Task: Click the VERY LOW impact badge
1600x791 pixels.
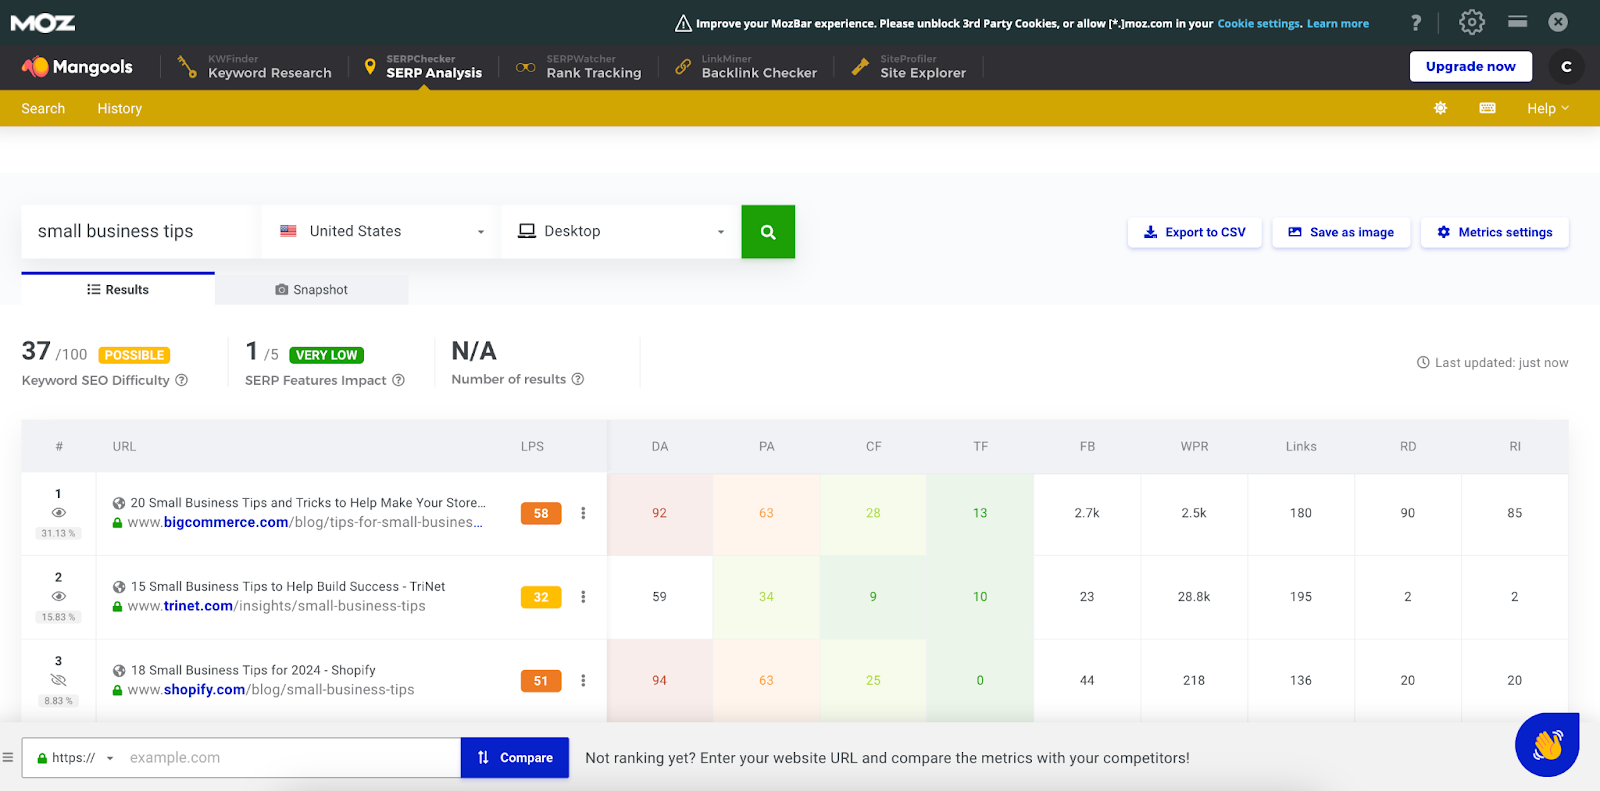Action: [326, 355]
